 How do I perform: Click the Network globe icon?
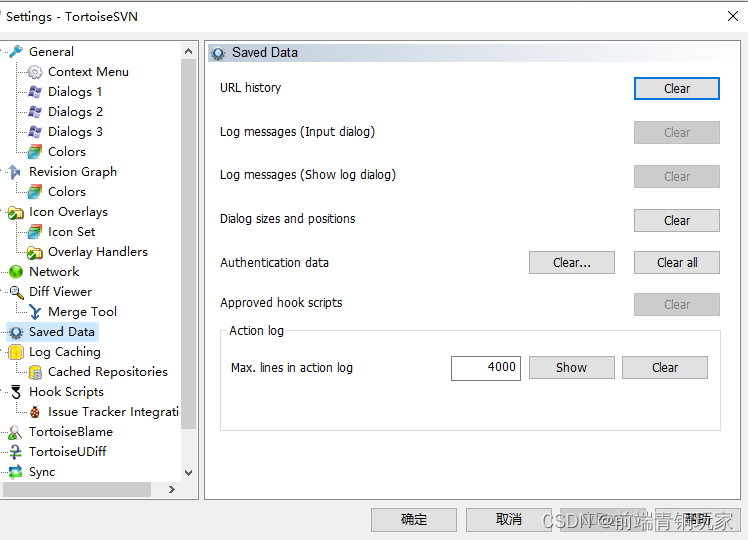pos(16,272)
